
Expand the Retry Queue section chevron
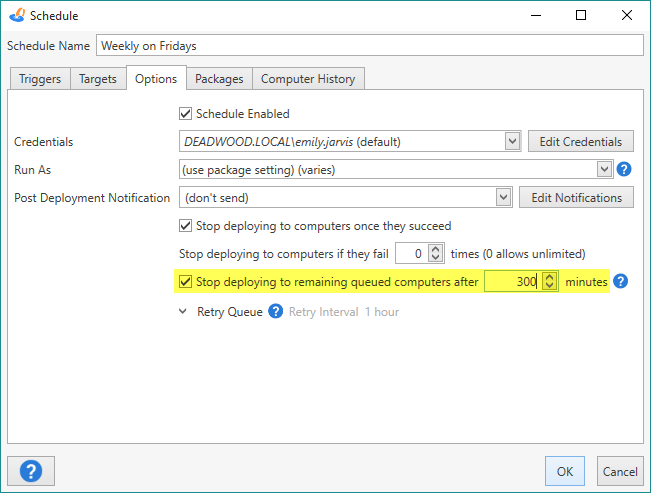pyautogui.click(x=183, y=311)
